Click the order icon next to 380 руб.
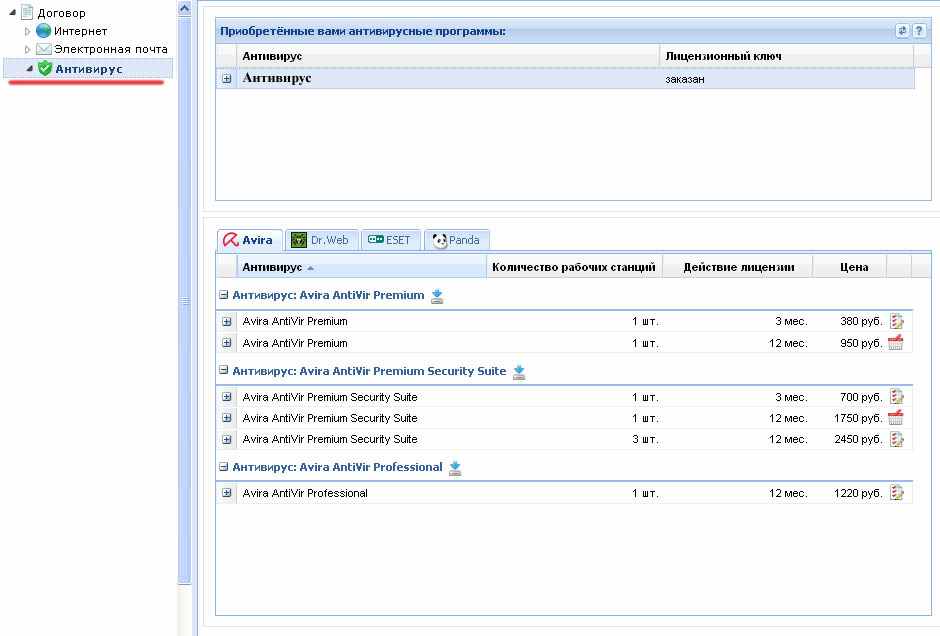This screenshot has width=940, height=636. (896, 321)
